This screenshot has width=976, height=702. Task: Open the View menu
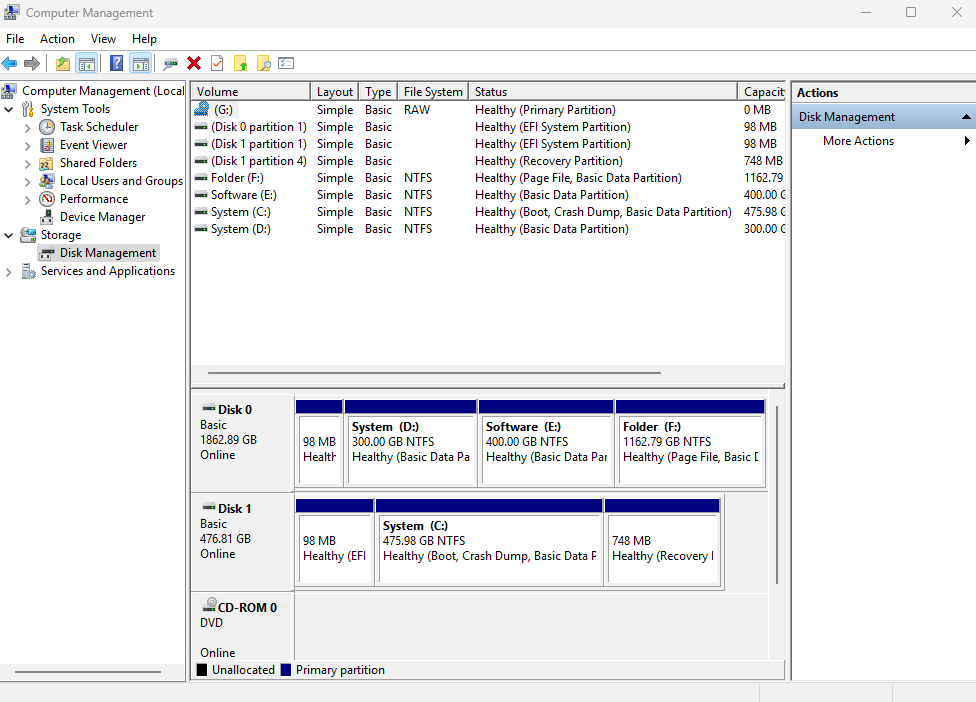[x=103, y=39]
